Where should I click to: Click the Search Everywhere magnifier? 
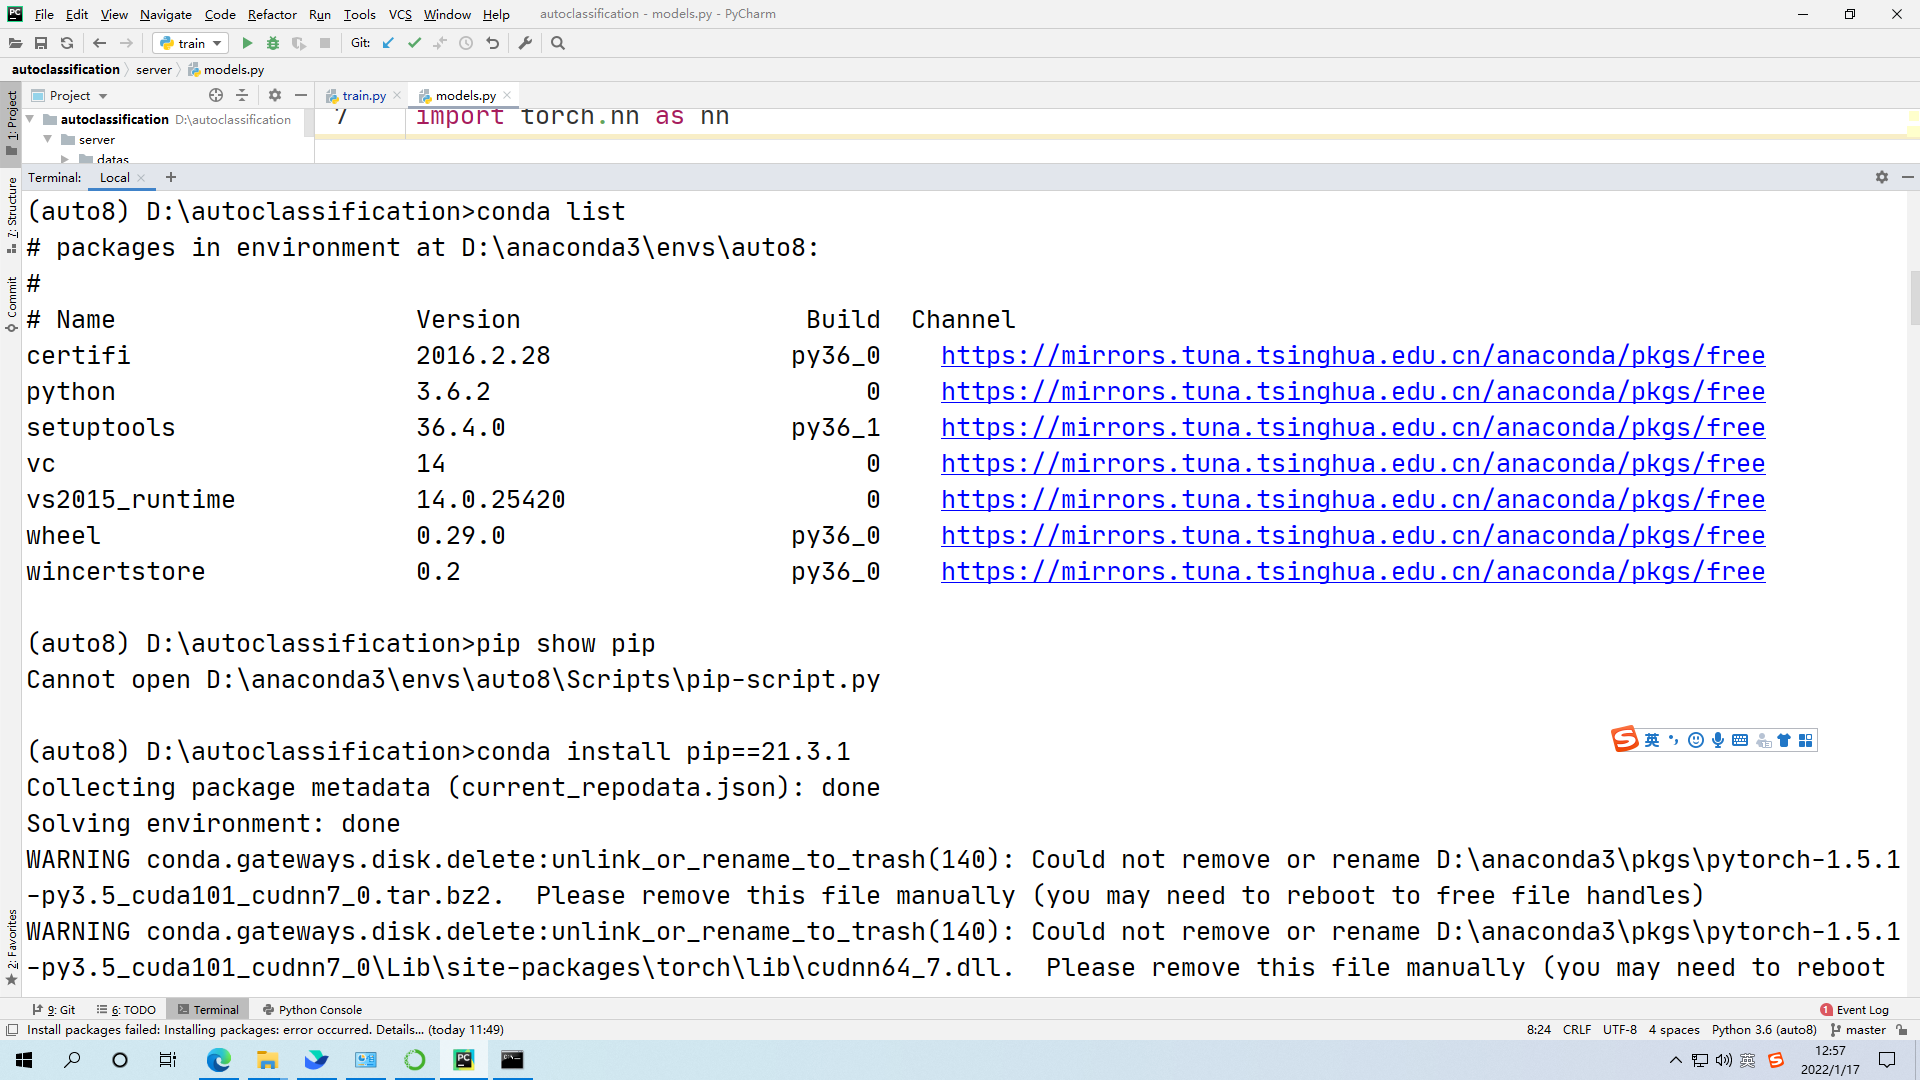click(x=558, y=43)
